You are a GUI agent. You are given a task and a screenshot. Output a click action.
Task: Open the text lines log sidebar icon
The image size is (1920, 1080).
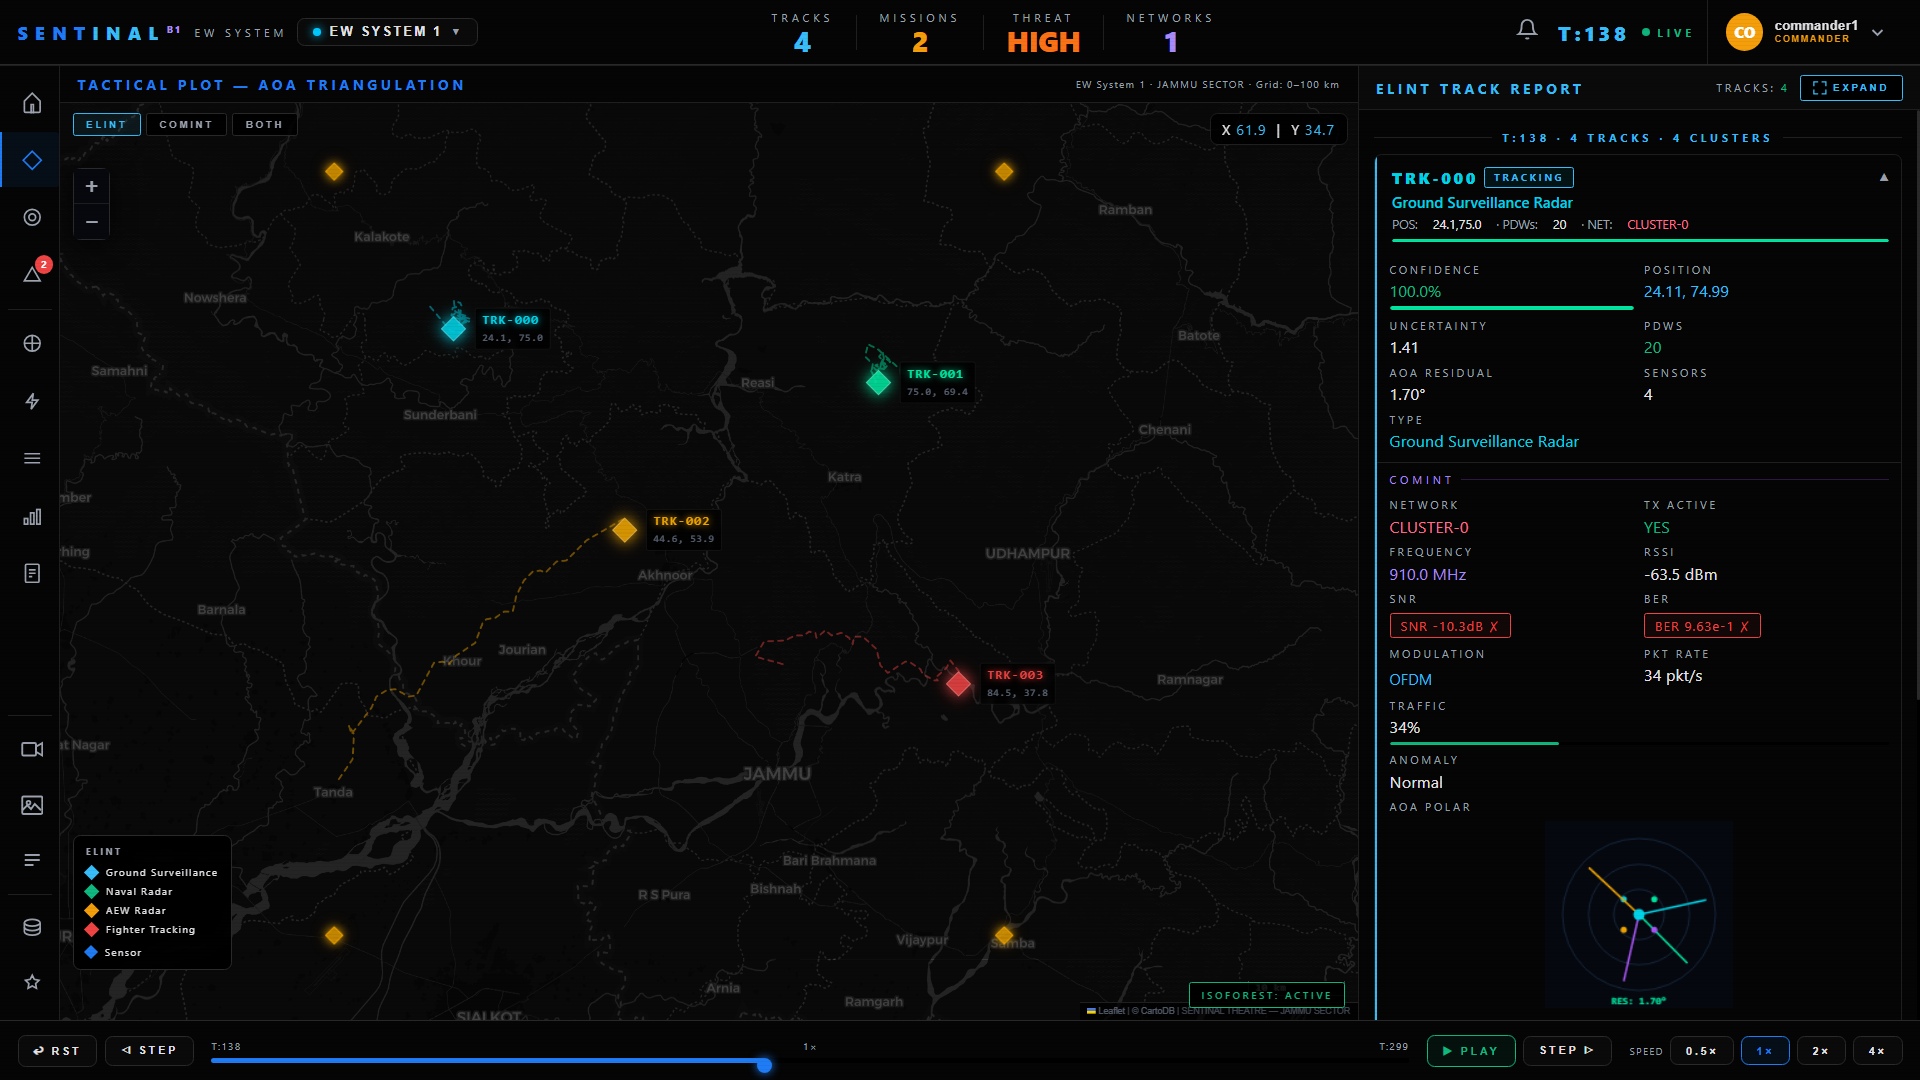click(32, 860)
